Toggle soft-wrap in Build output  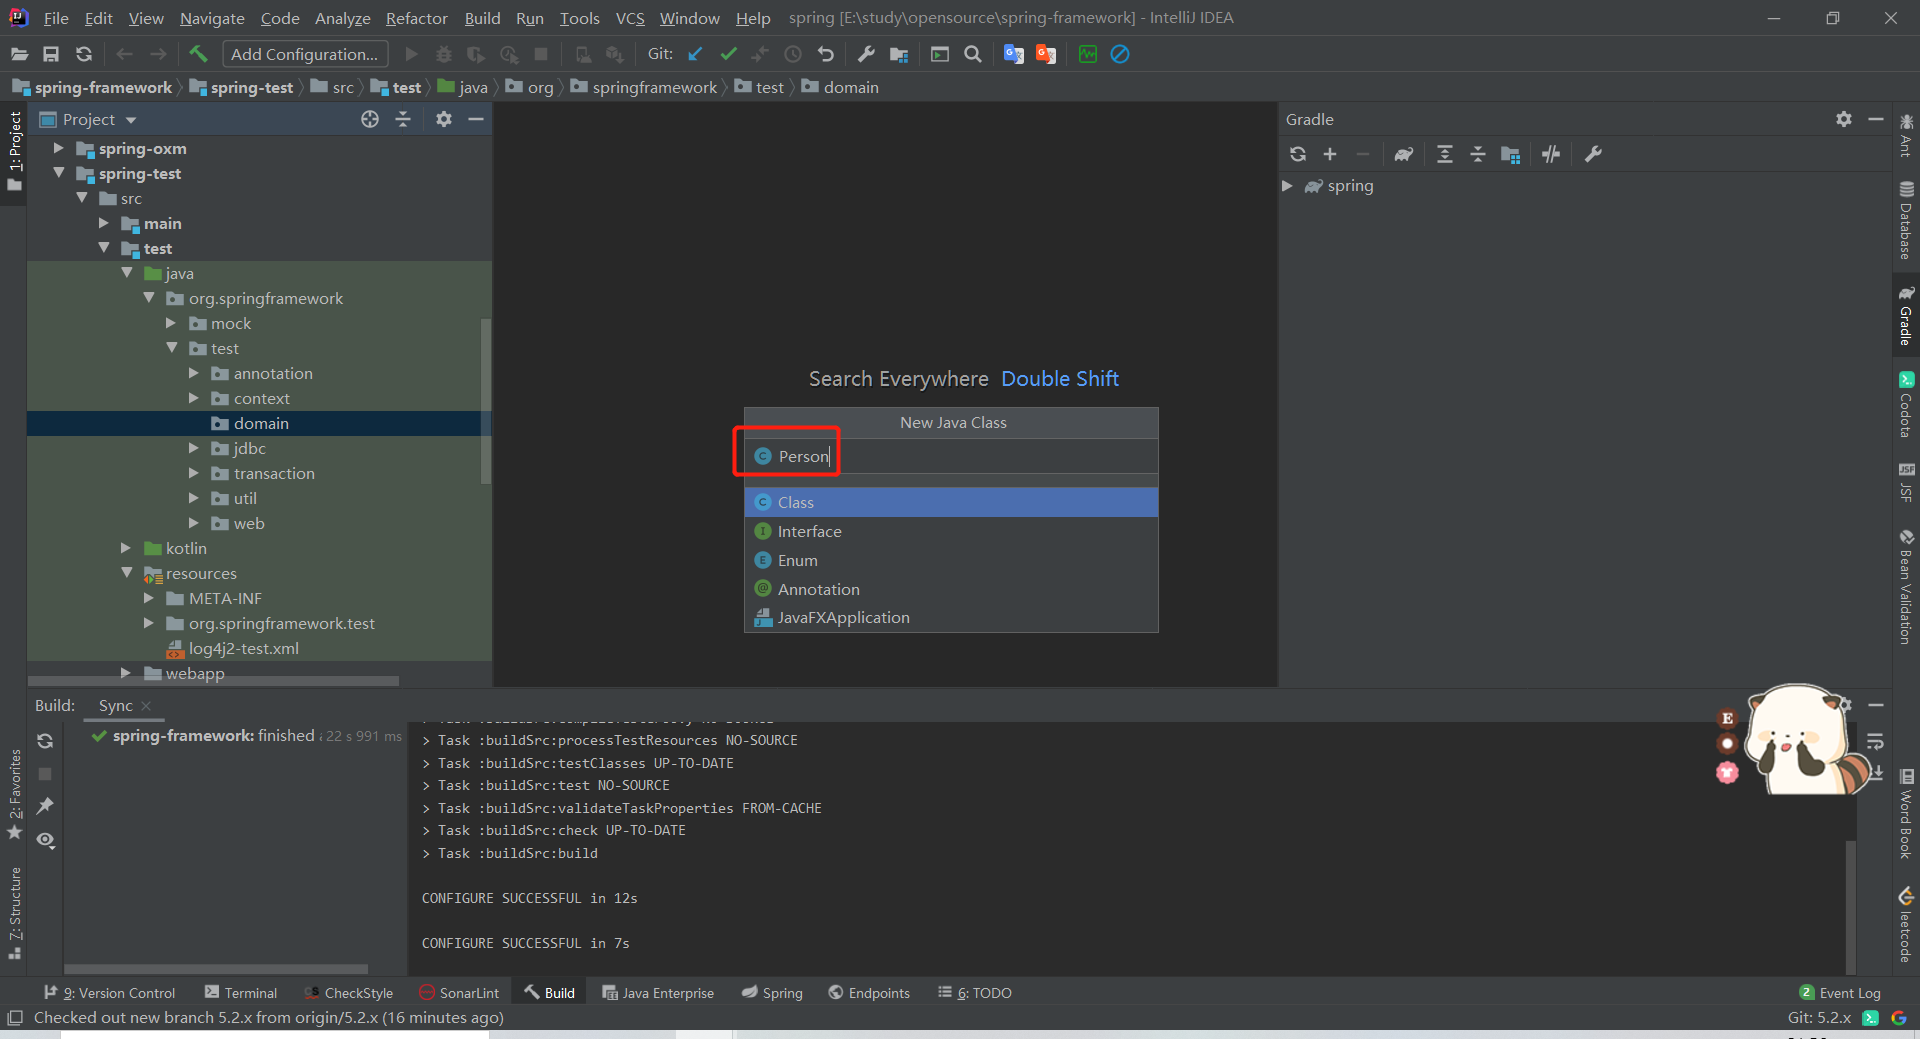point(1875,741)
